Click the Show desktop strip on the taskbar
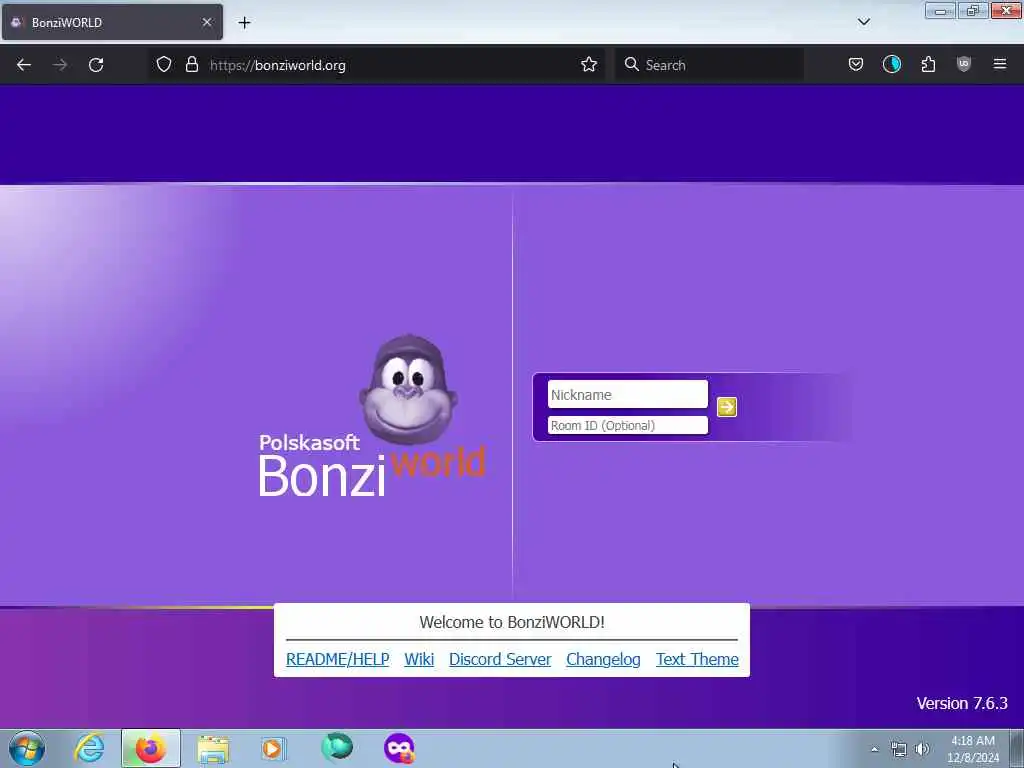This screenshot has width=1024, height=768. pyautogui.click(x=1017, y=748)
